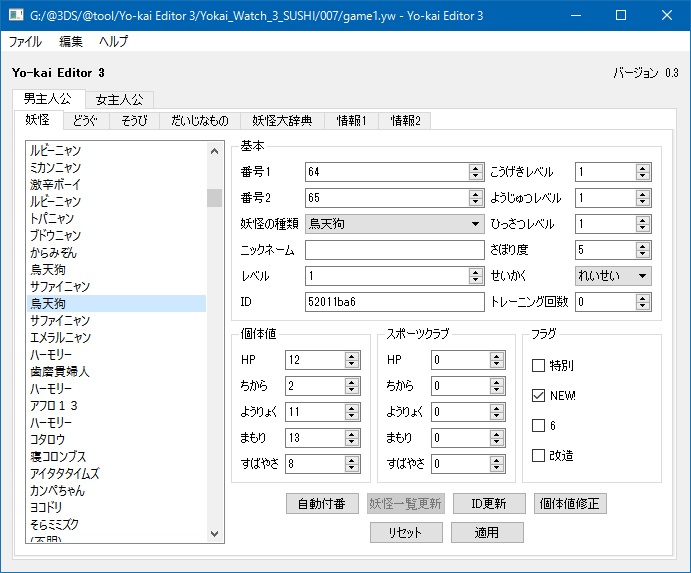Enable the flag checkbox labeled 6
The height and width of the screenshot is (573, 691).
pyautogui.click(x=539, y=425)
